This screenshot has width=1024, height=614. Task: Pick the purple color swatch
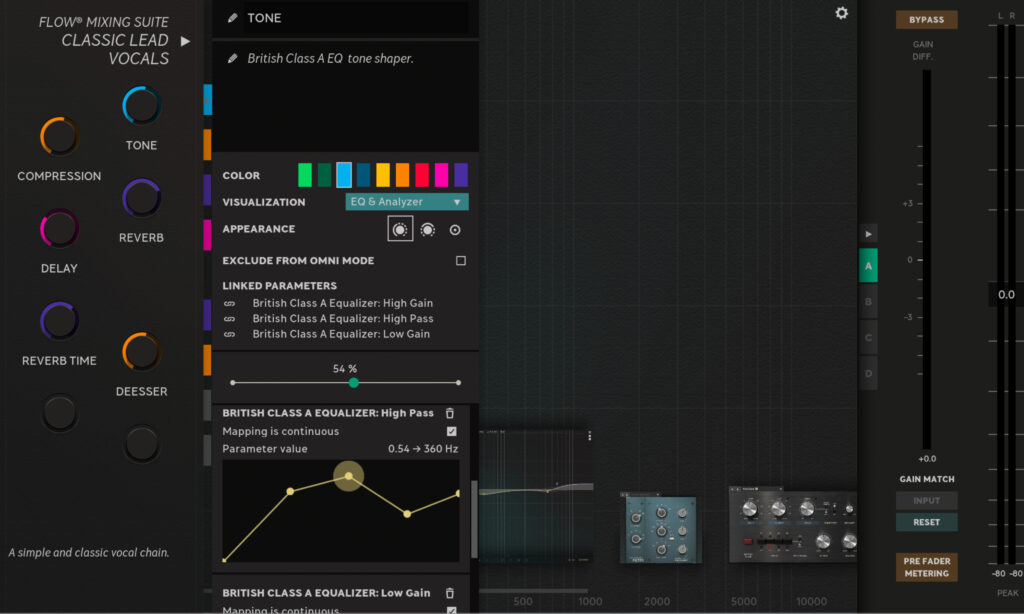[461, 175]
